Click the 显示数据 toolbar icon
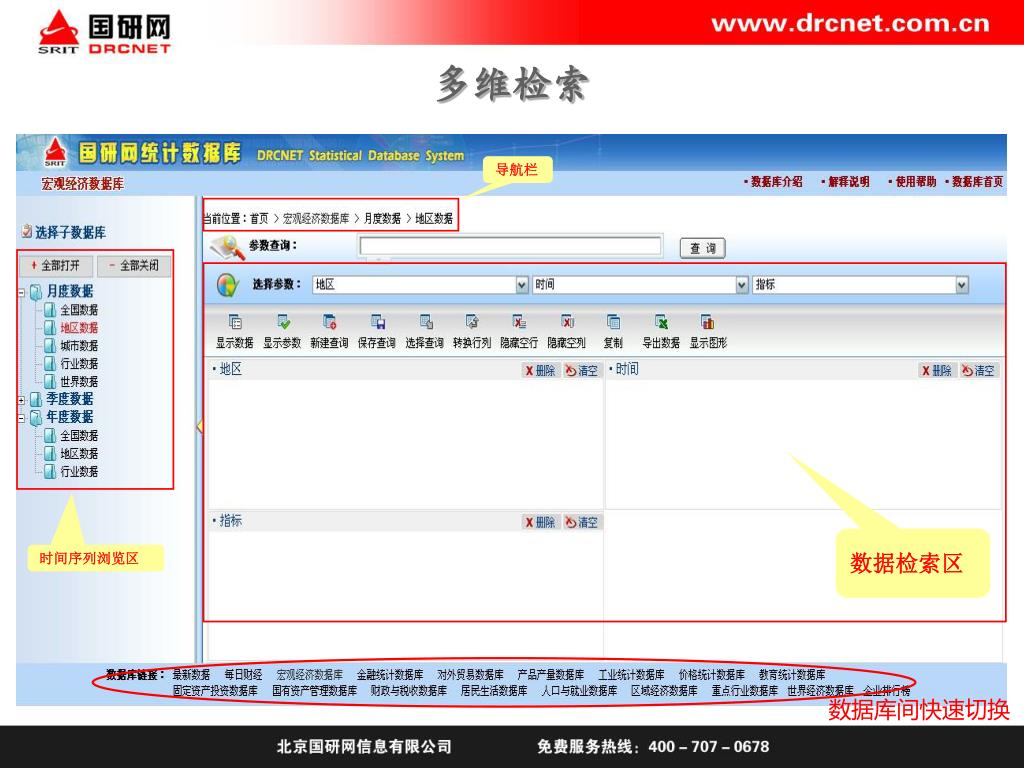The height and width of the screenshot is (768, 1024). [x=235, y=322]
